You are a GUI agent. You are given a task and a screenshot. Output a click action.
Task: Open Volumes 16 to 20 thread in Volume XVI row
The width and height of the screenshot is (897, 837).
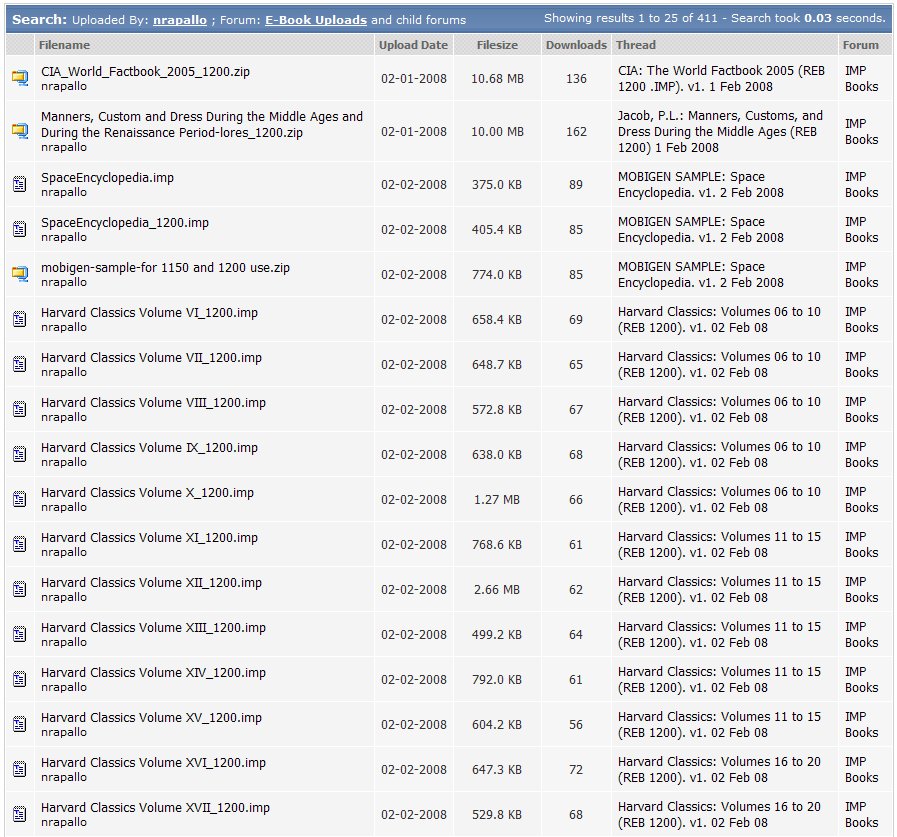click(x=719, y=769)
